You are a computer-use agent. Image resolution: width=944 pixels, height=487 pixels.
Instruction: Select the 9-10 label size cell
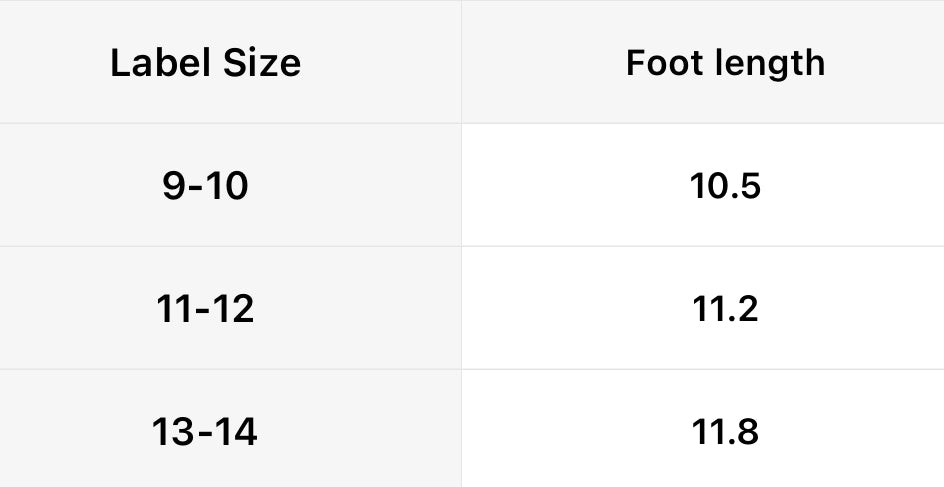[x=205, y=185]
